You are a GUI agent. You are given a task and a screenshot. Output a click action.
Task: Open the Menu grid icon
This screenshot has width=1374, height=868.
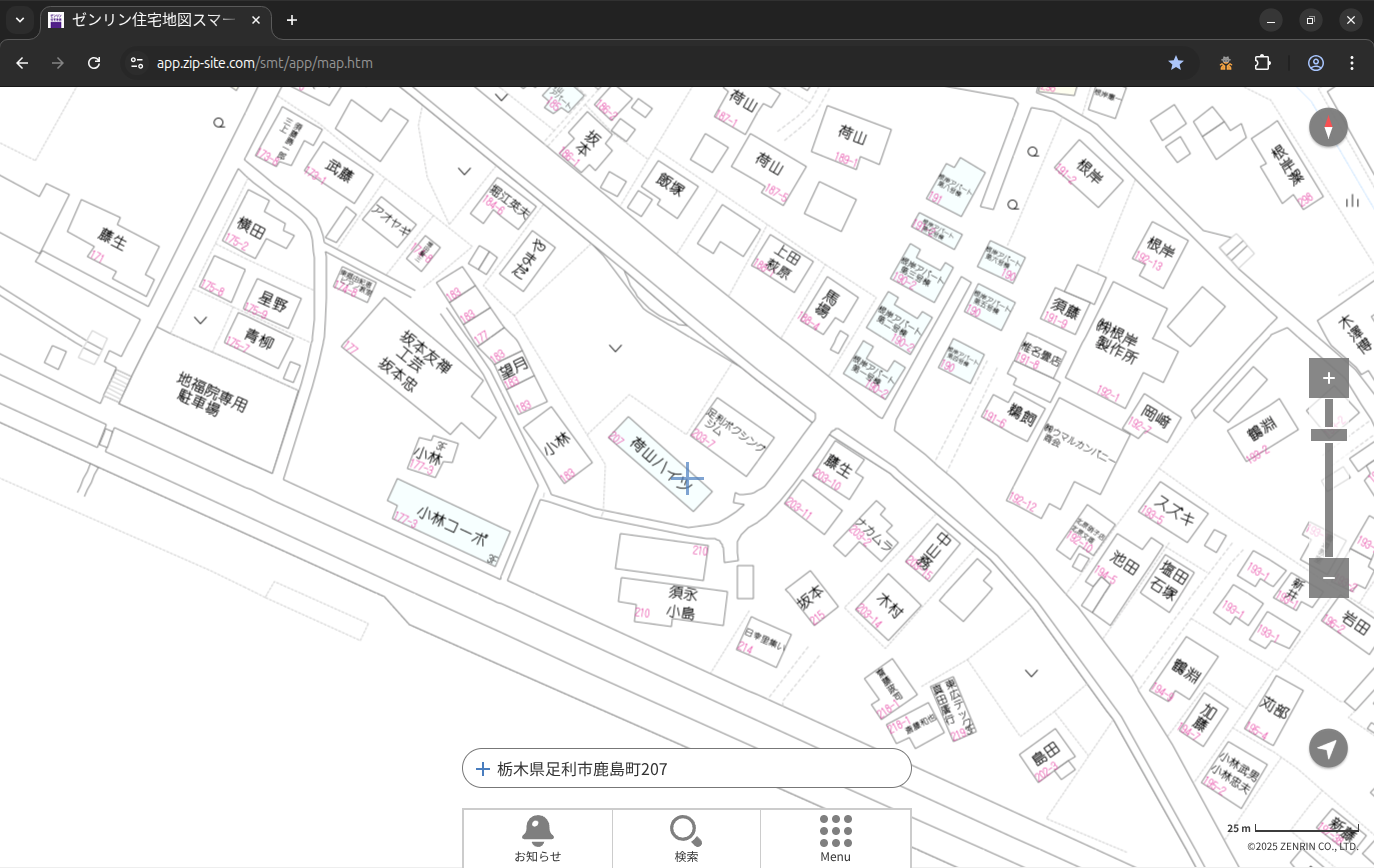point(835,838)
